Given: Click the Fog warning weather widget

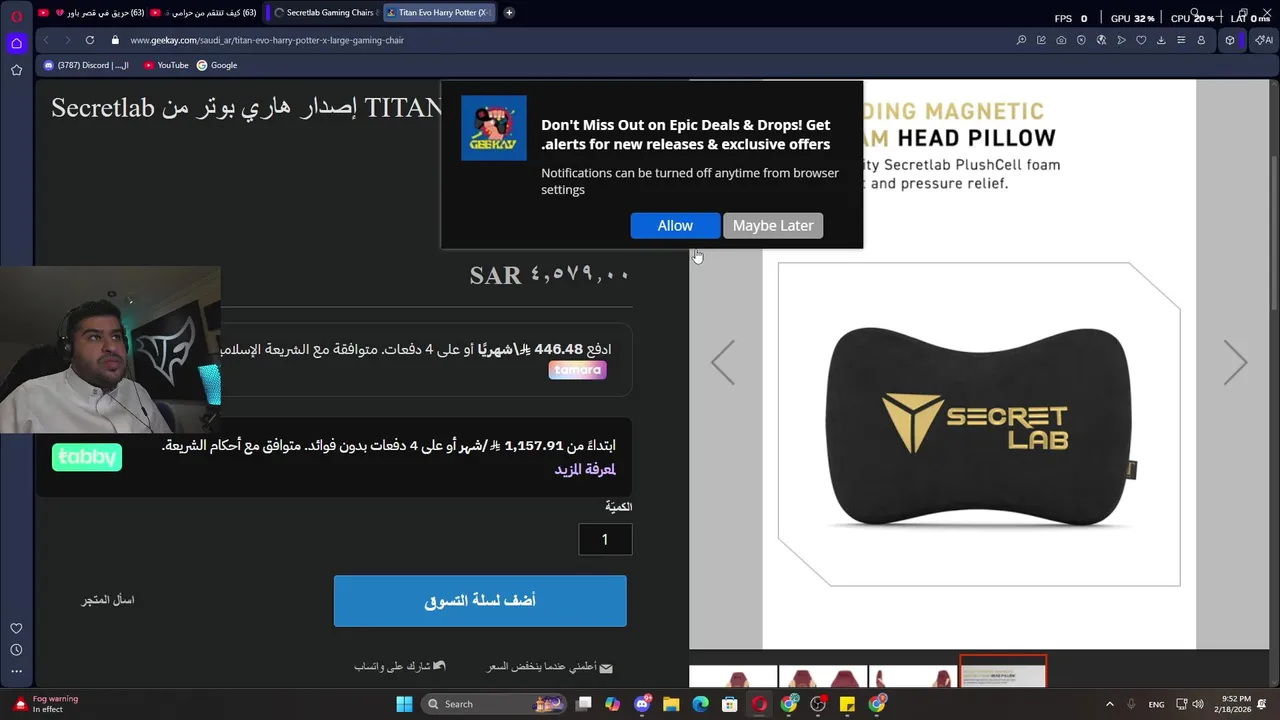Looking at the screenshot, I should pos(45,704).
